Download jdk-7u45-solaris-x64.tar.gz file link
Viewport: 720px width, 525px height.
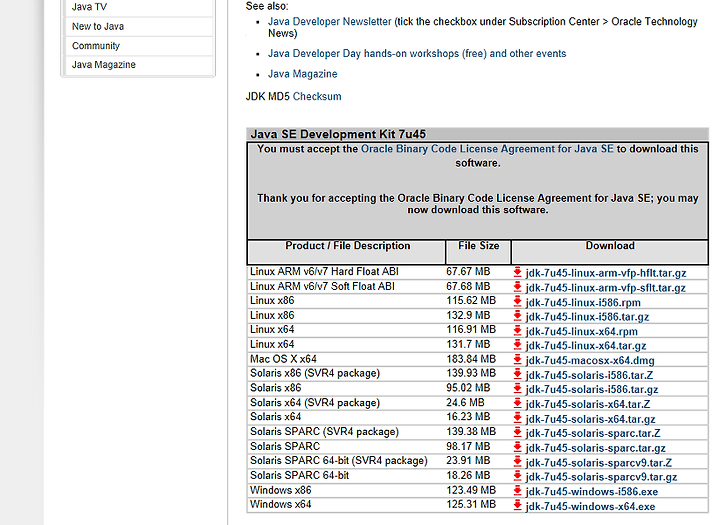click(x=591, y=419)
